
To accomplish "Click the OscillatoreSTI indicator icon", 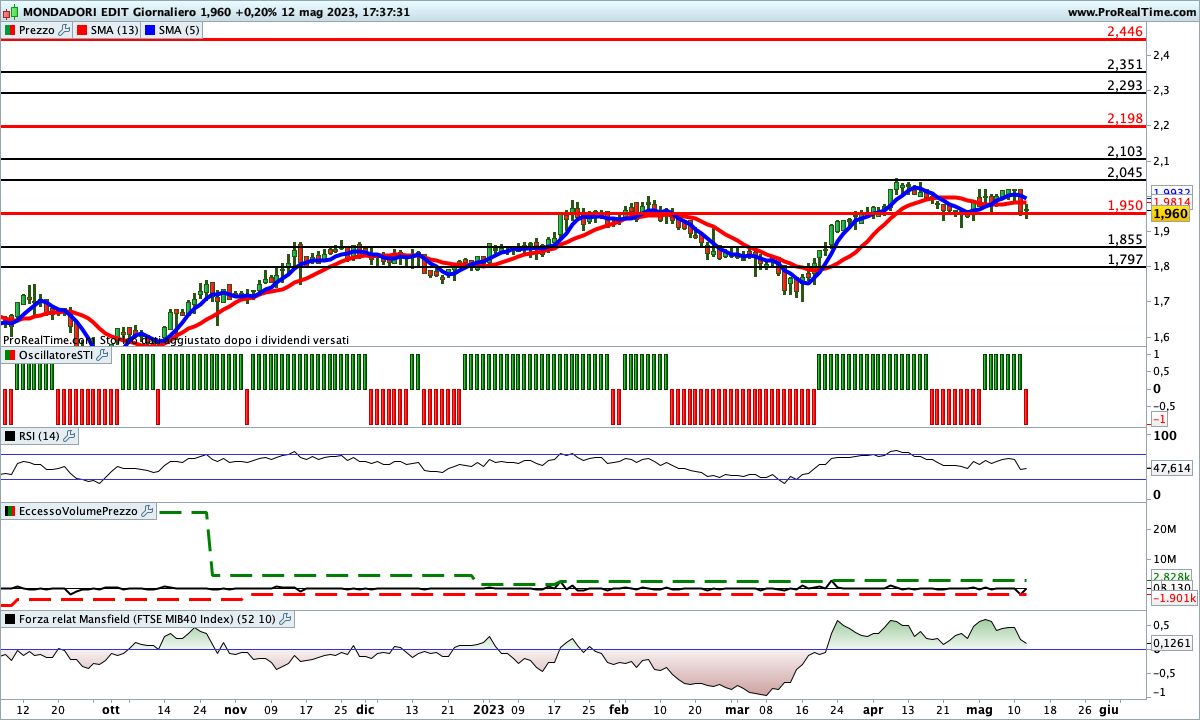I will pos(9,355).
